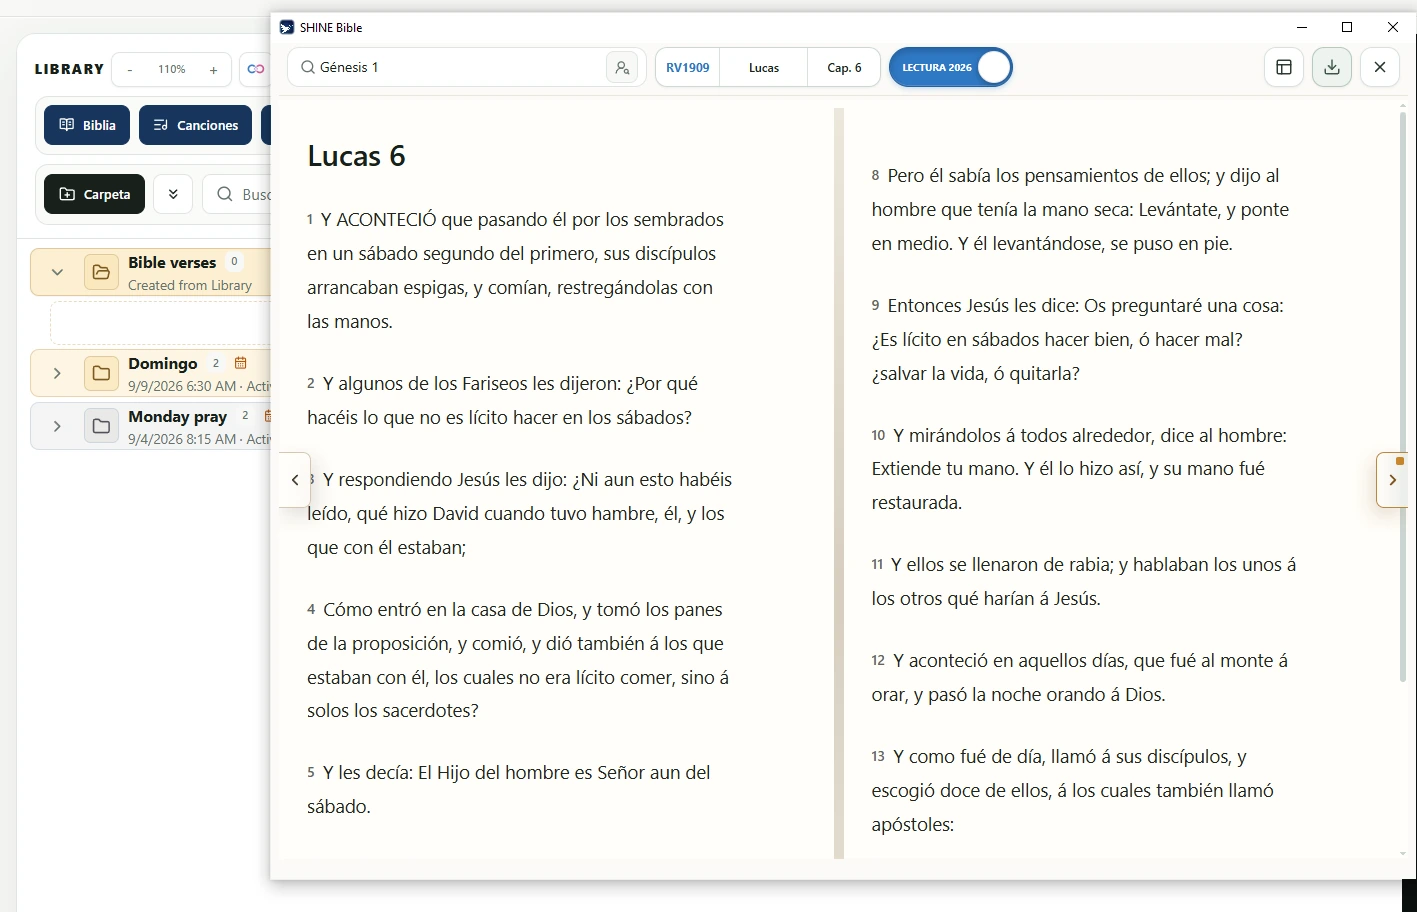1417x912 pixels.
Task: Select verse 2 about the Fariseos
Action: (503, 400)
